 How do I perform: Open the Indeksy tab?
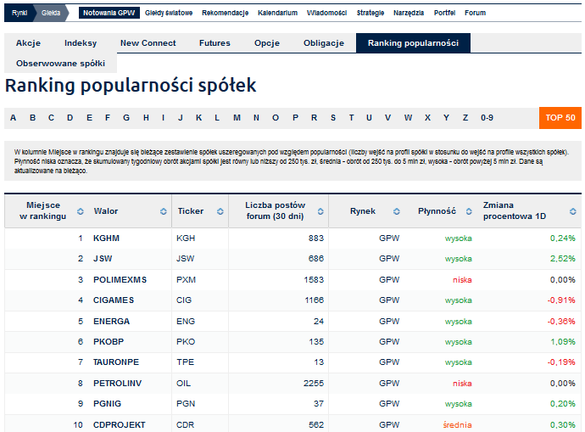coord(80,43)
